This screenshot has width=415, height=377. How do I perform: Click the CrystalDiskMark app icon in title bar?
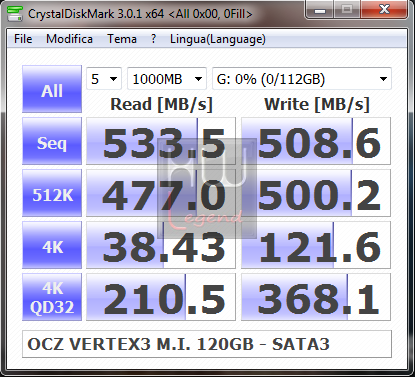click(x=14, y=13)
